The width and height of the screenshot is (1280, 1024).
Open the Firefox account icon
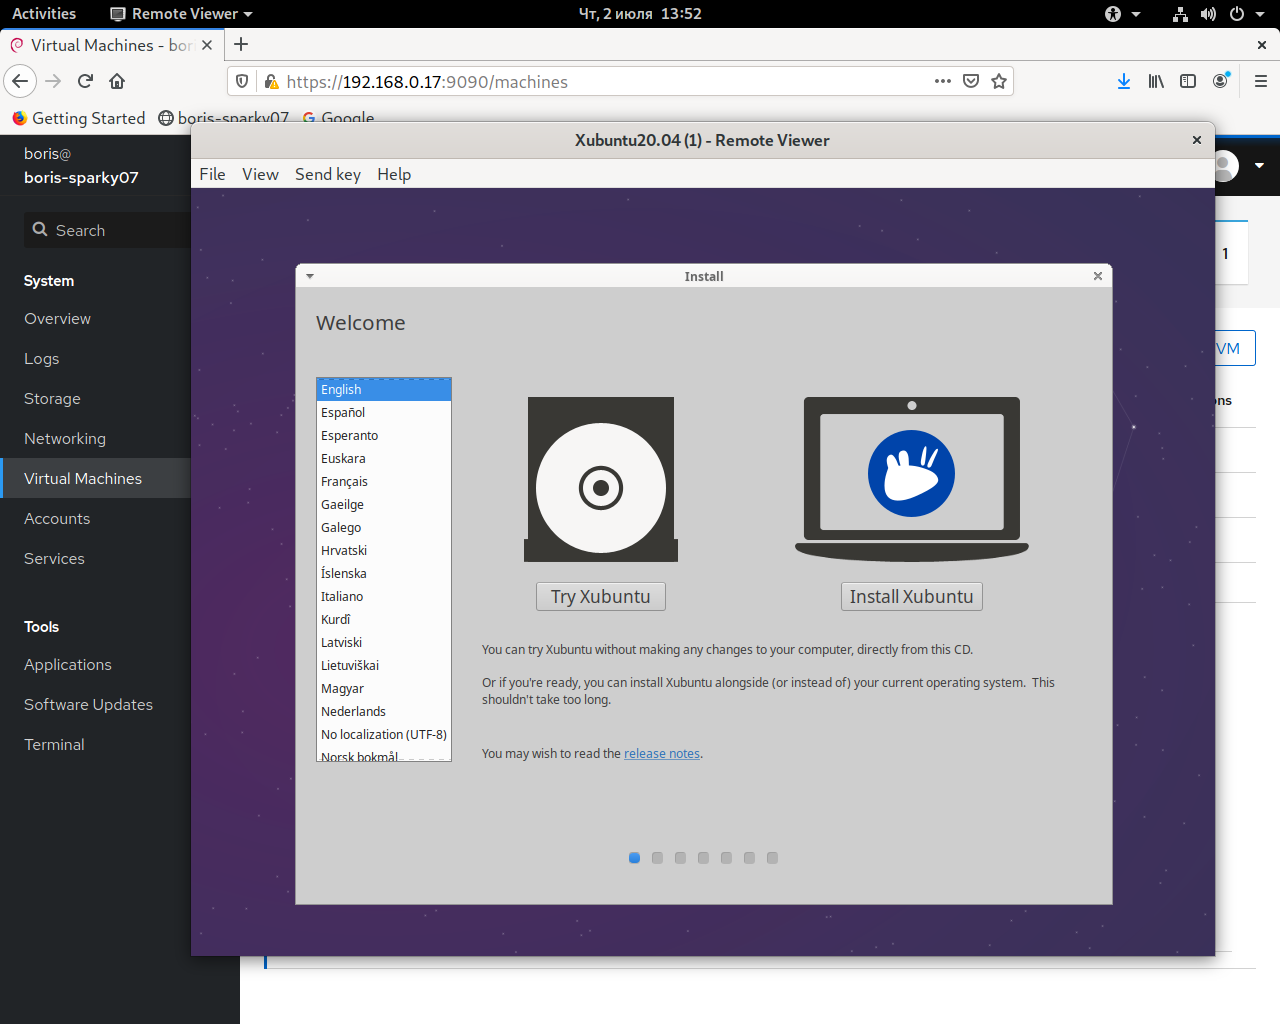pos(1220,81)
